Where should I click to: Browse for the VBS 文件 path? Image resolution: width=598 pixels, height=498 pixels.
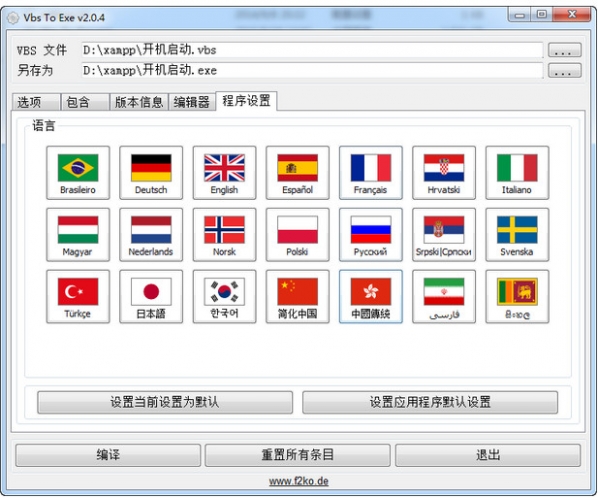click(x=565, y=50)
